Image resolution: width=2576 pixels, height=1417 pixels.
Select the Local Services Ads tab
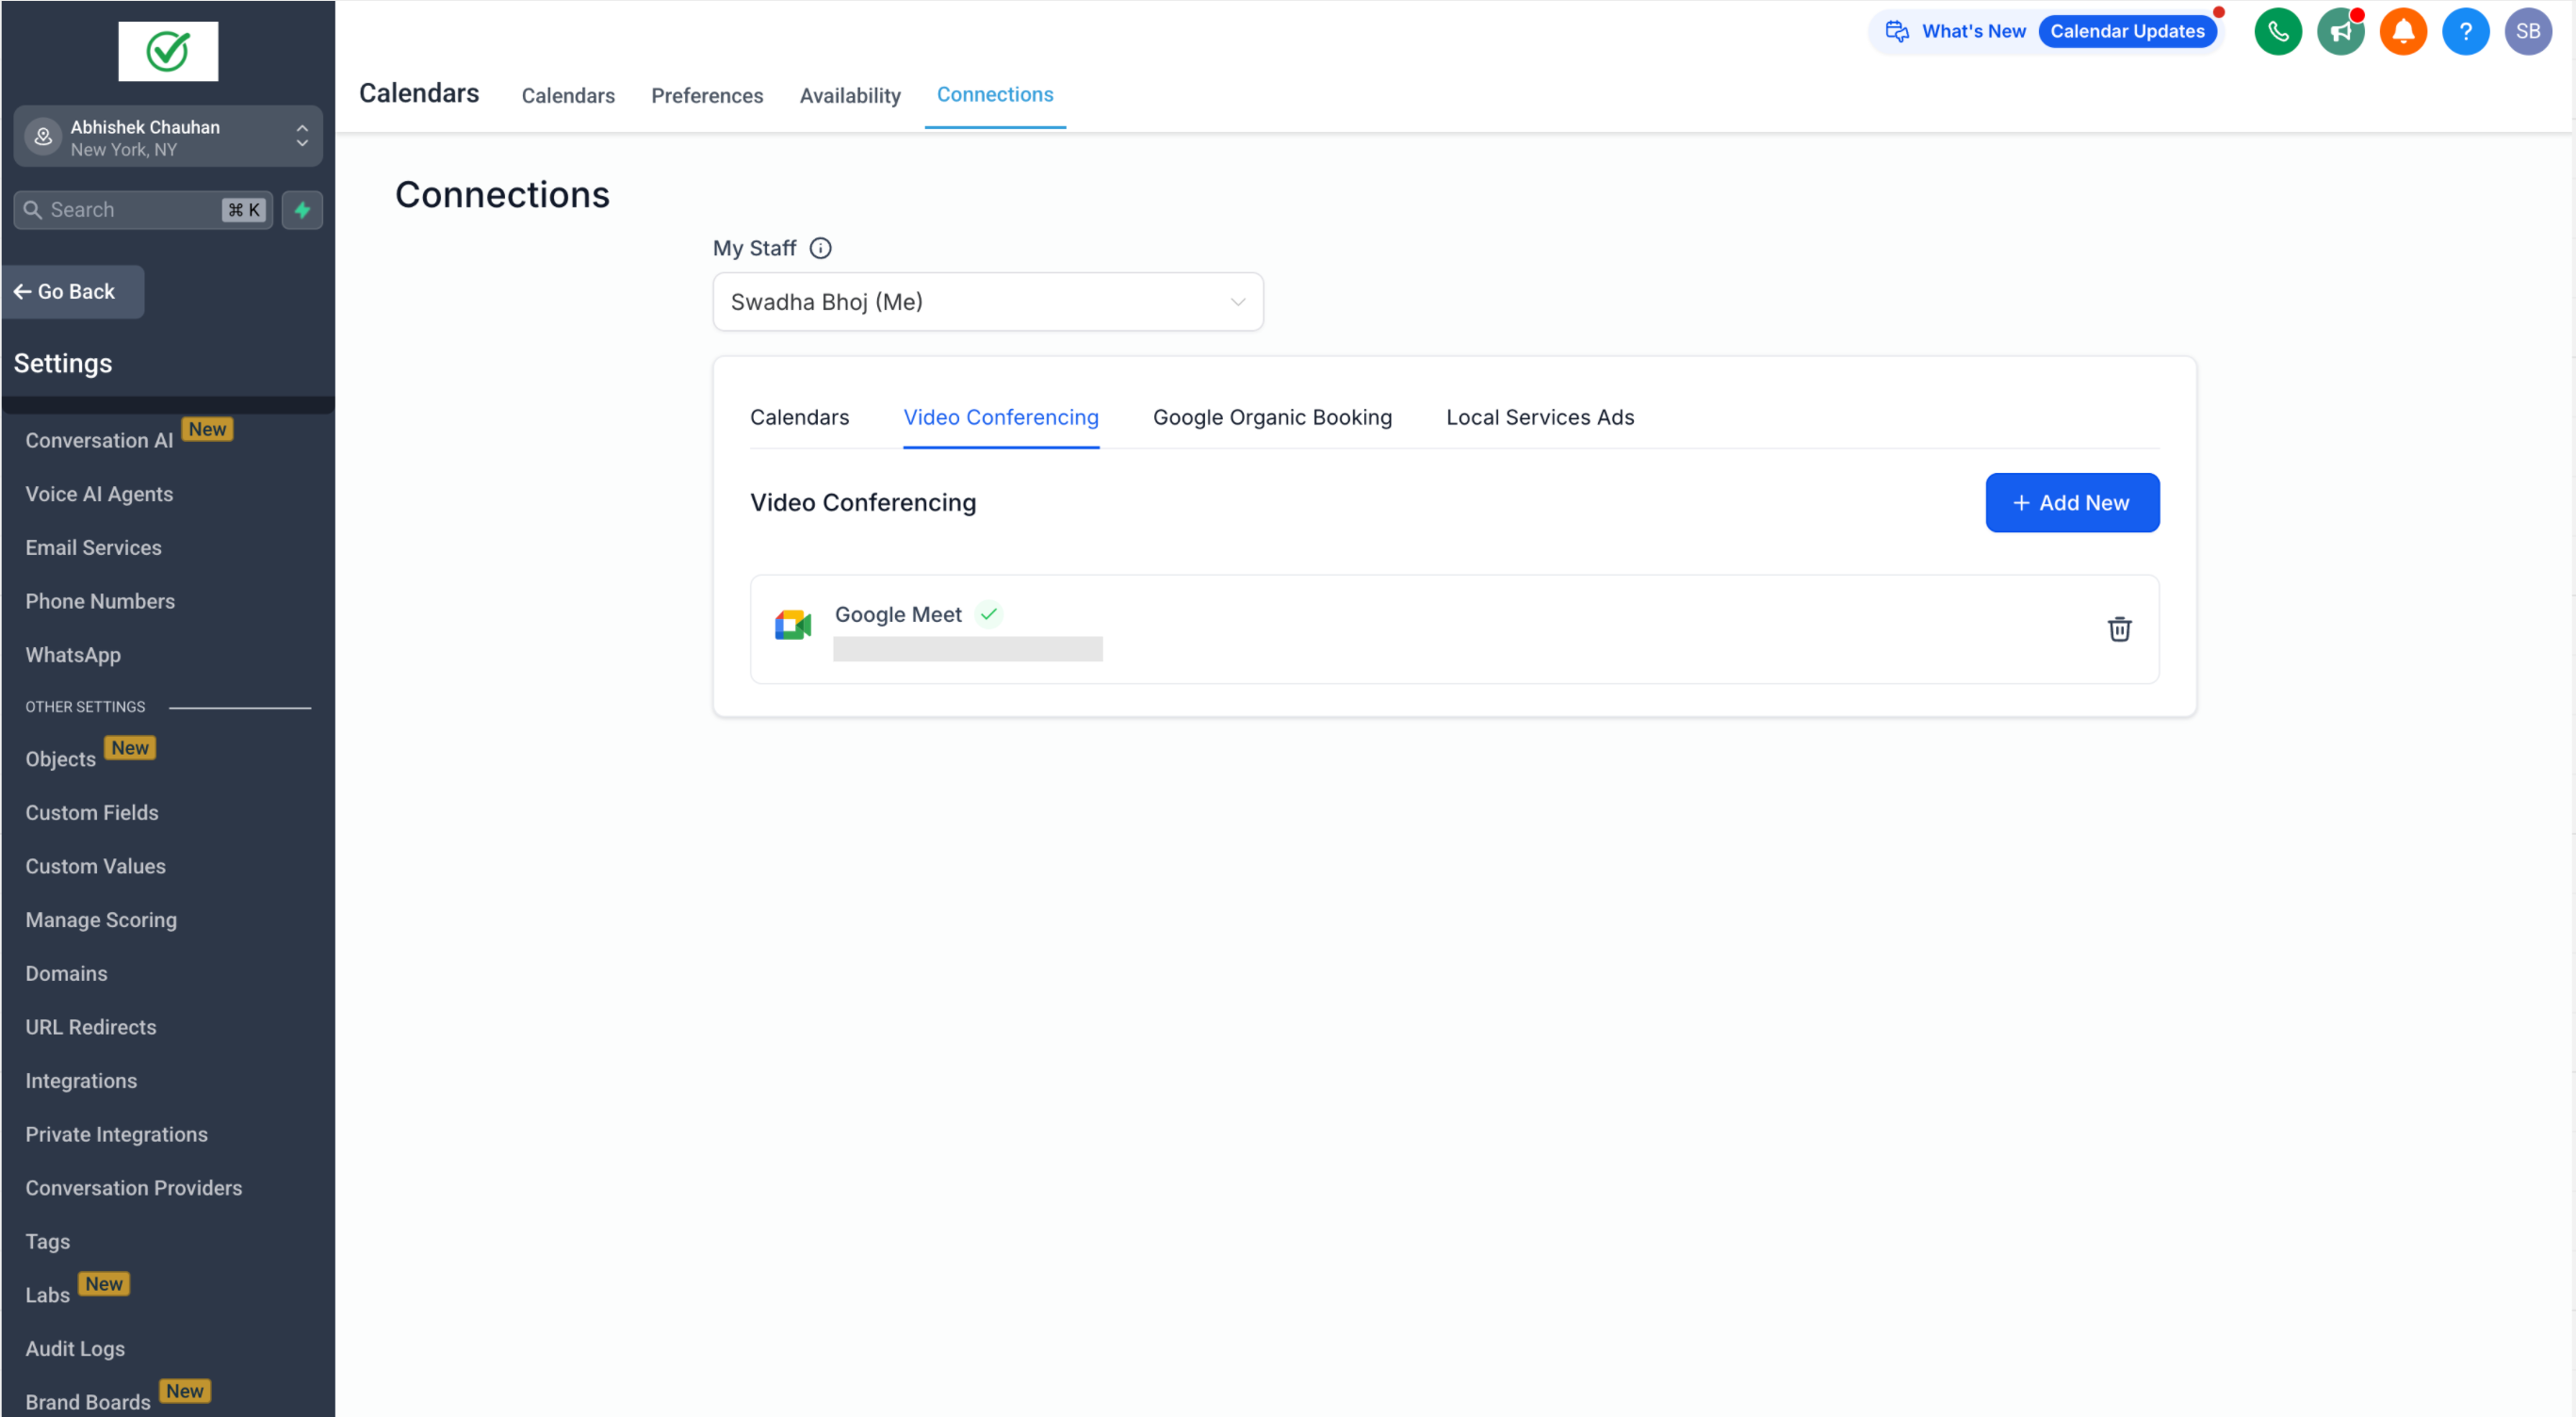1539,417
